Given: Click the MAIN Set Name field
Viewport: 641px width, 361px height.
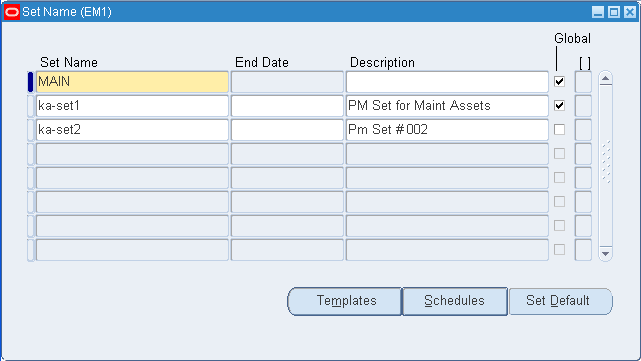Looking at the screenshot, I should [x=132, y=82].
